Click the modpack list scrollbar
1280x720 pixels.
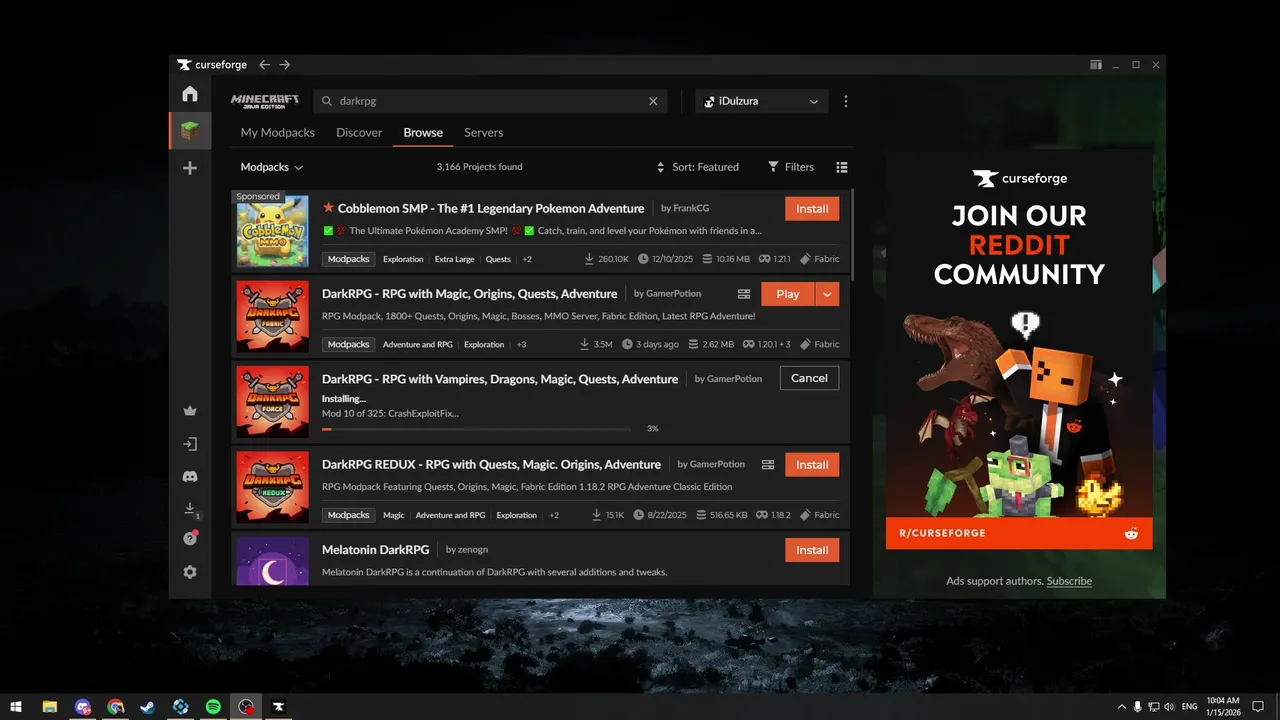point(852,235)
